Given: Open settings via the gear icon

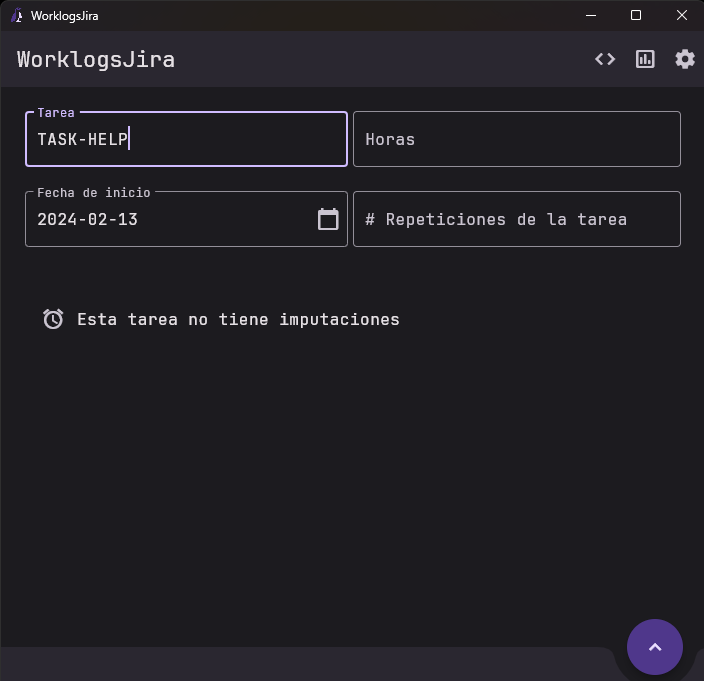Looking at the screenshot, I should tap(685, 59).
